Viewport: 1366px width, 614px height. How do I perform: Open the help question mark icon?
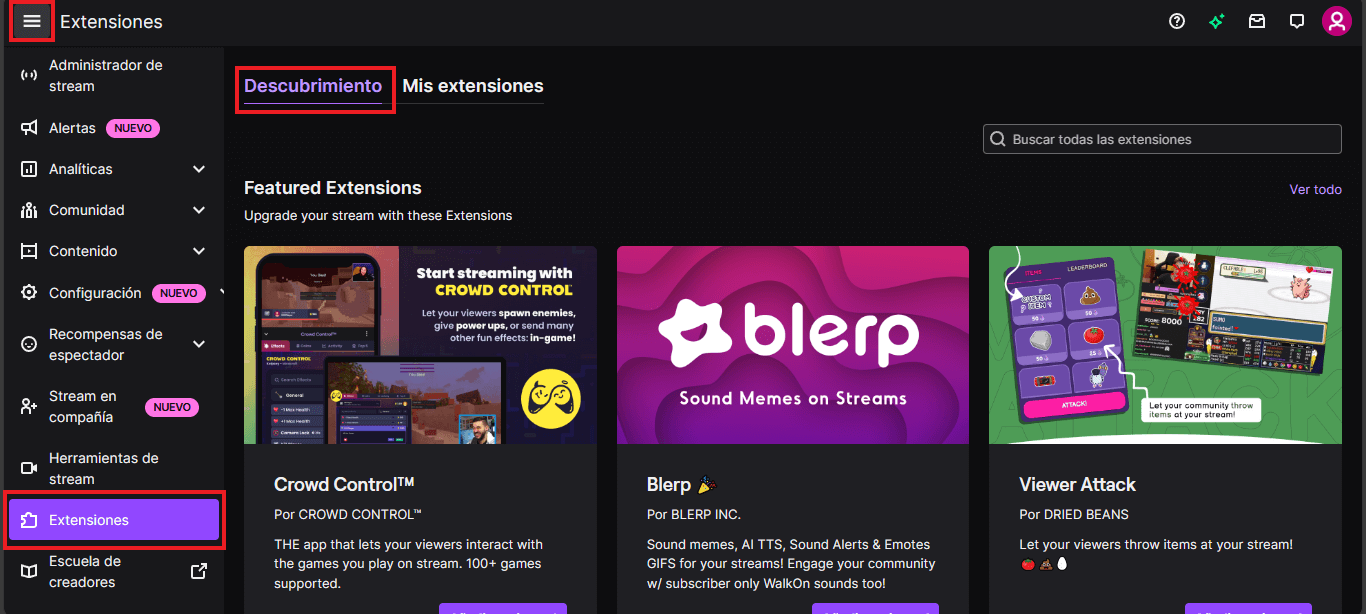1177,21
